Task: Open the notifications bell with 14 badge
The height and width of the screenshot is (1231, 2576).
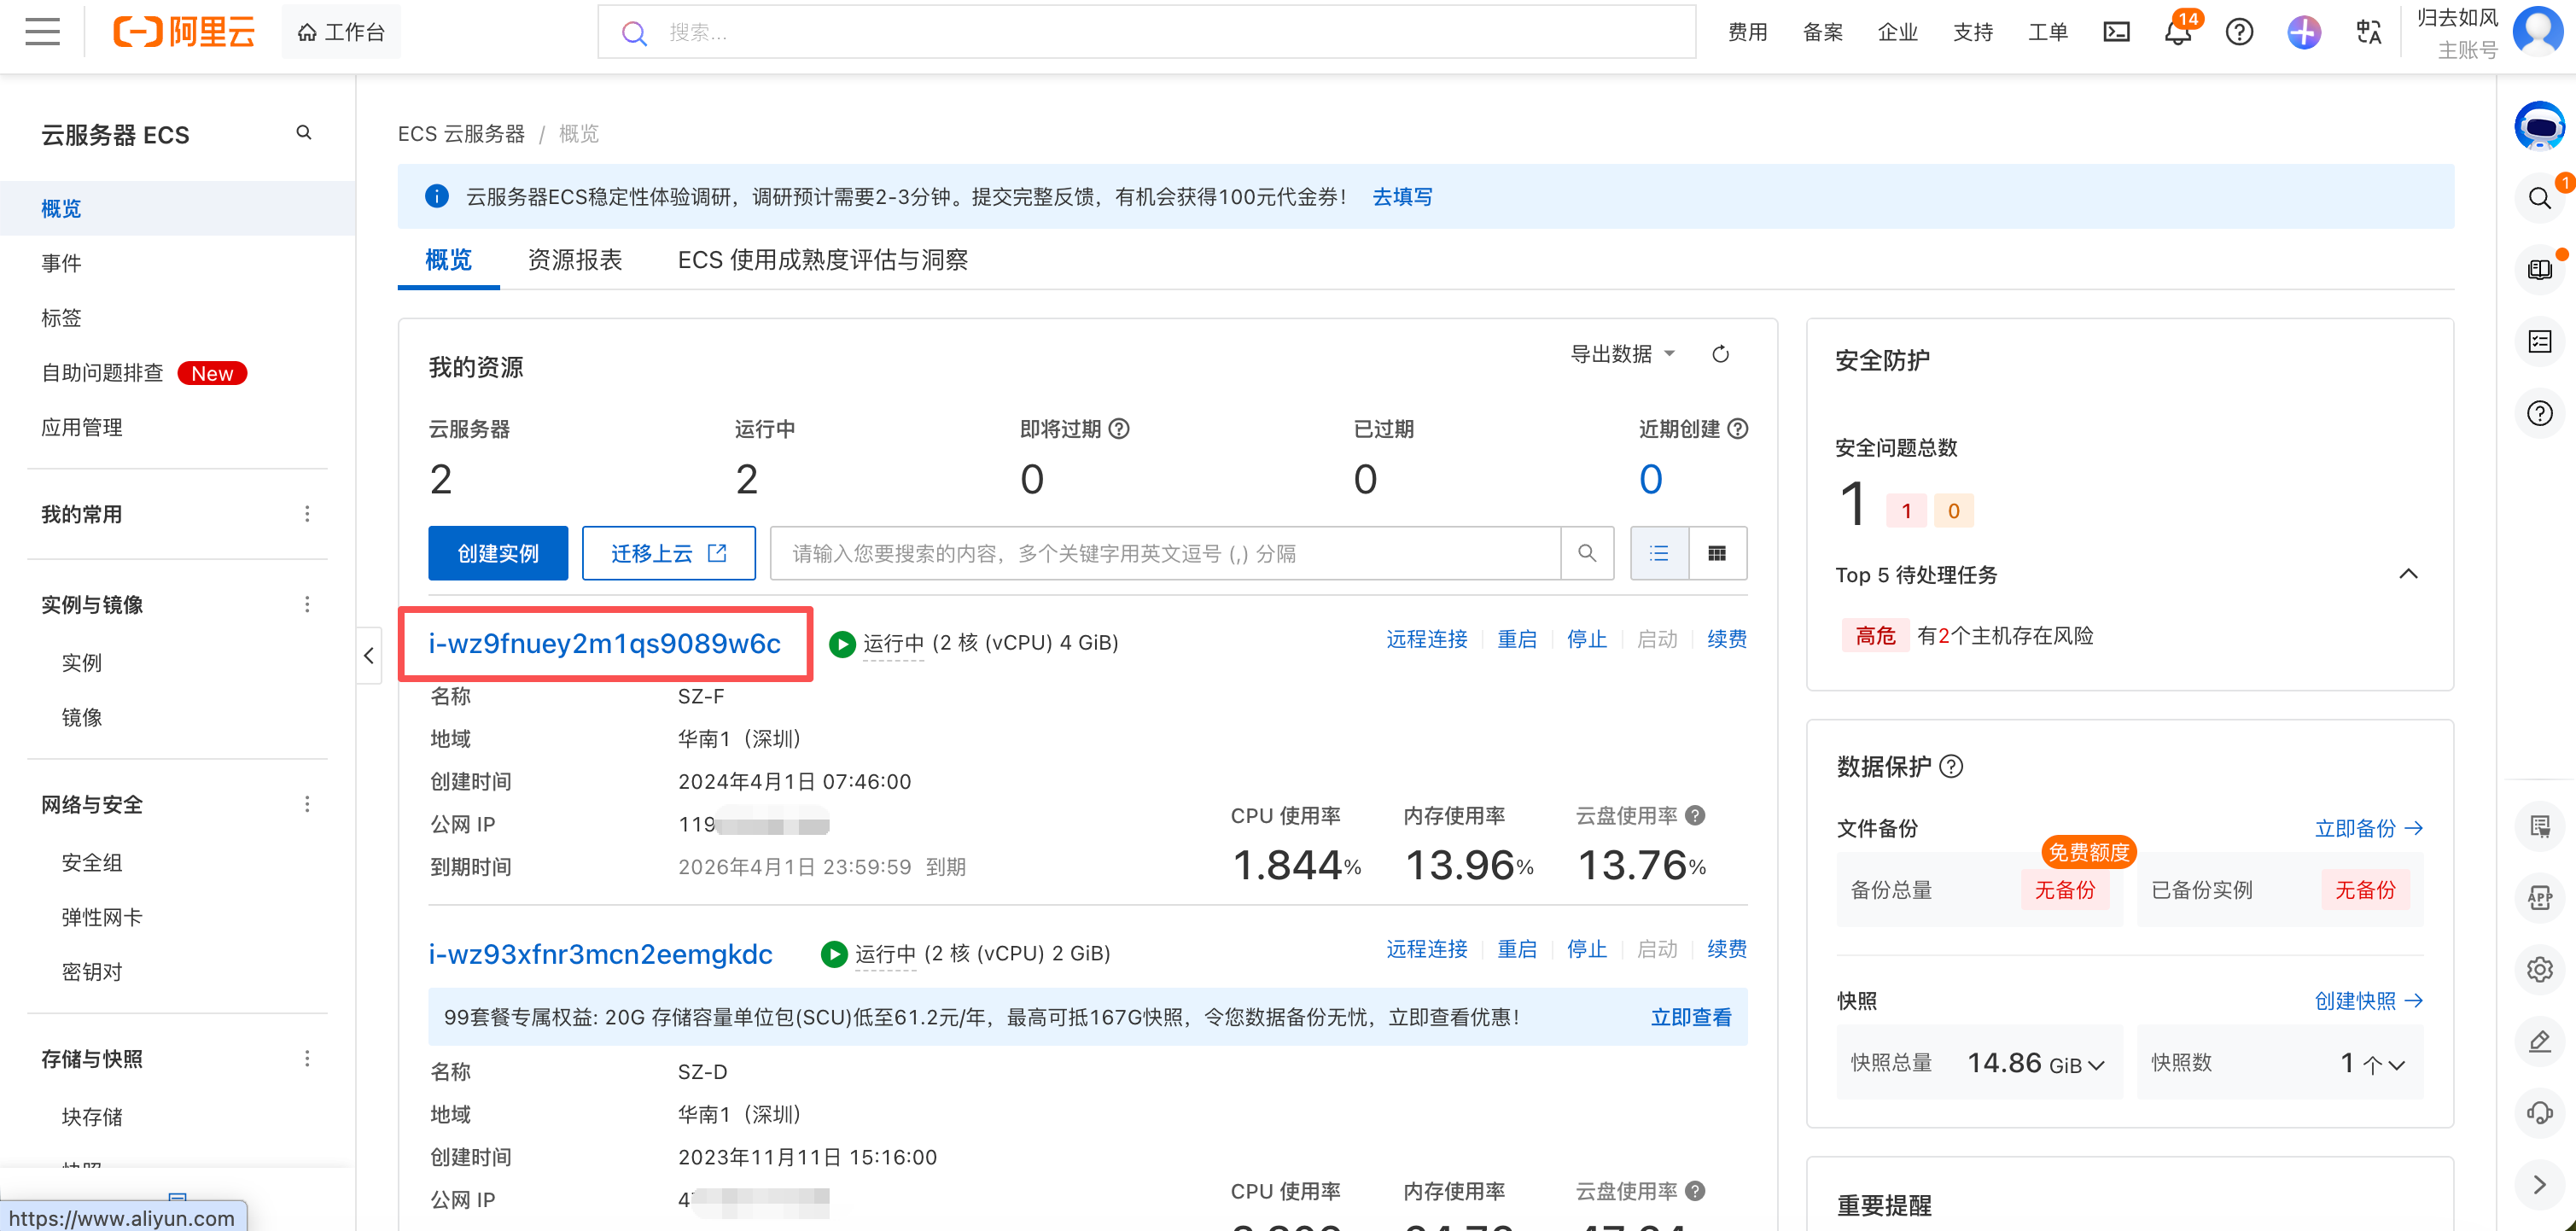Action: tap(2177, 32)
